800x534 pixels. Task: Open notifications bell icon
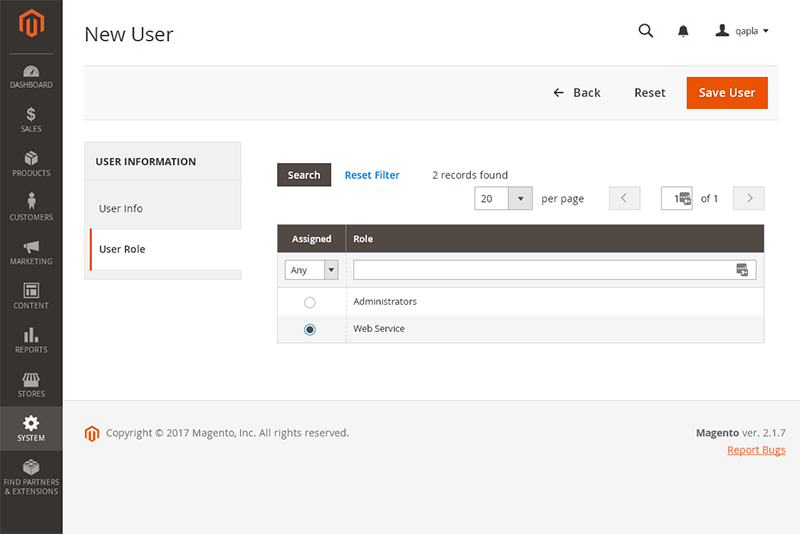coord(683,31)
